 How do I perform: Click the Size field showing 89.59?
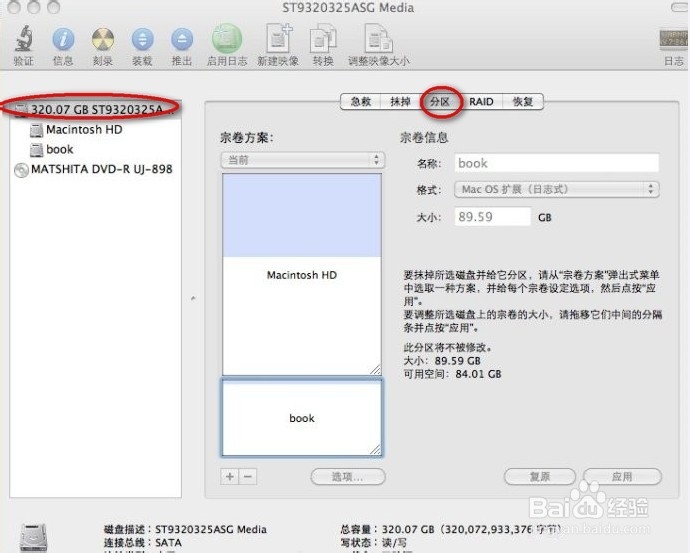[x=492, y=216]
